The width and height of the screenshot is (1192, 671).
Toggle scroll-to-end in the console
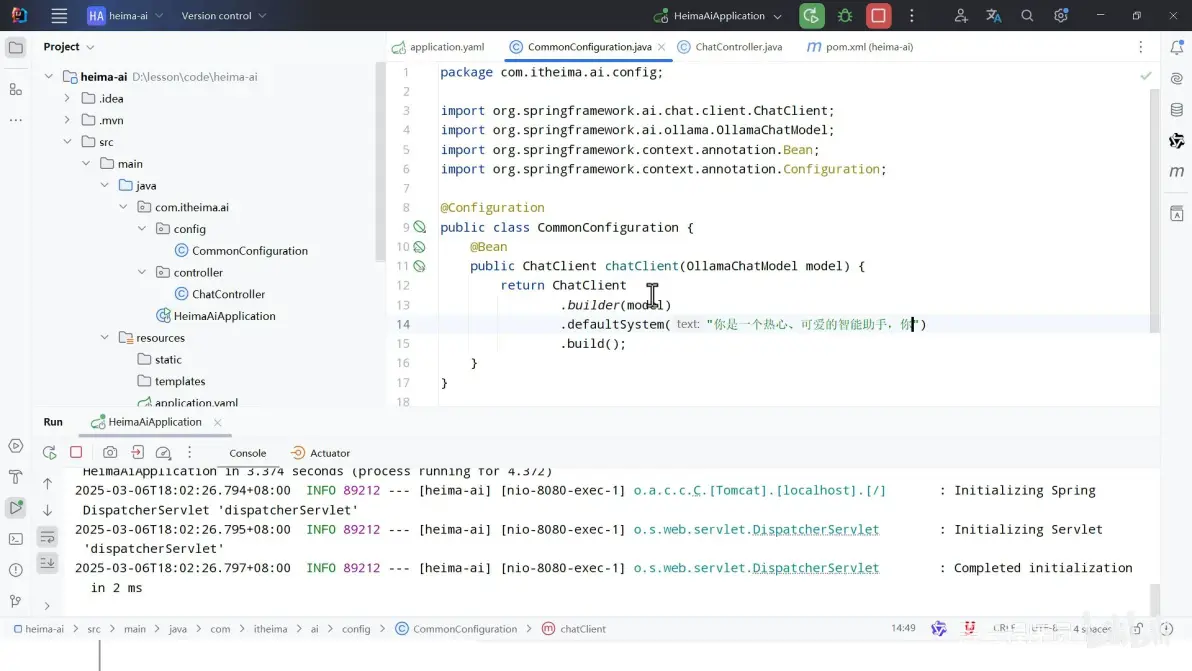click(x=47, y=562)
